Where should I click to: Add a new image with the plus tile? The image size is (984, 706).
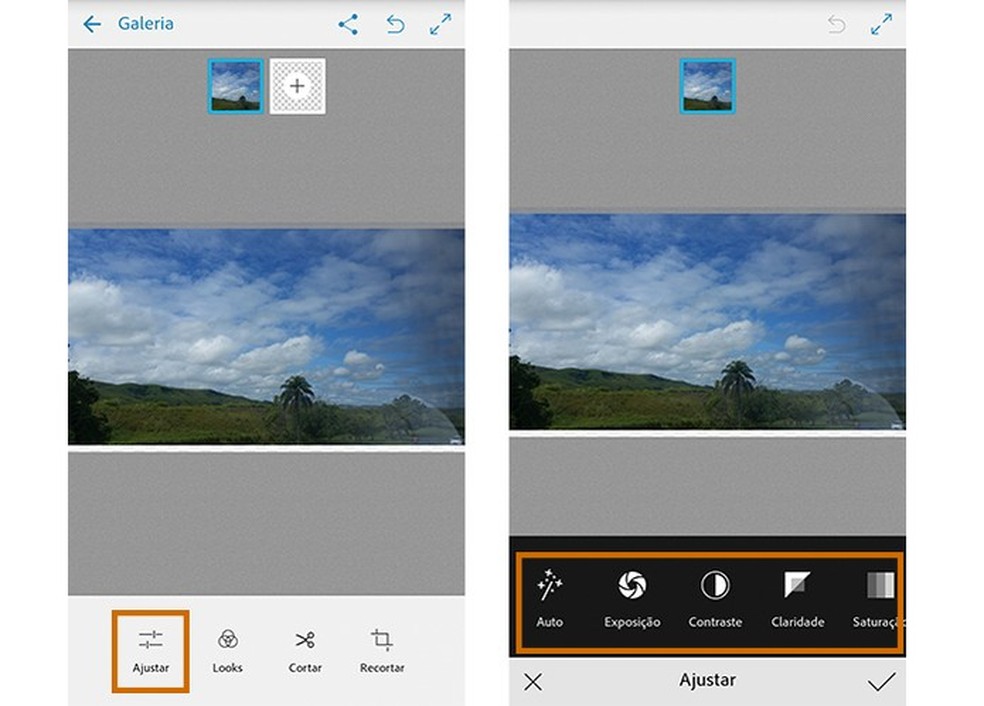[x=297, y=86]
